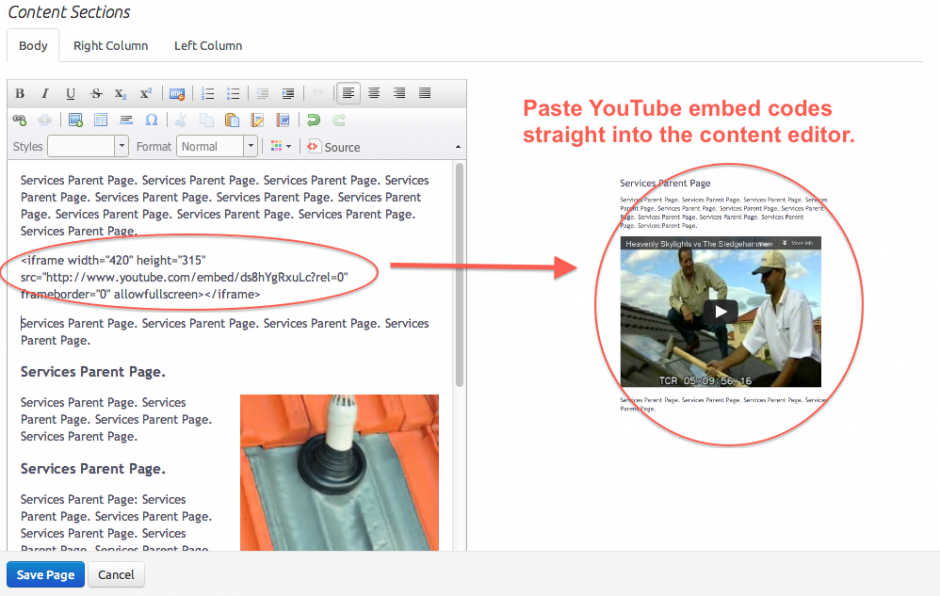Viewport: 940px width, 596px height.
Task: Insert a numbered list
Action: click(x=208, y=94)
